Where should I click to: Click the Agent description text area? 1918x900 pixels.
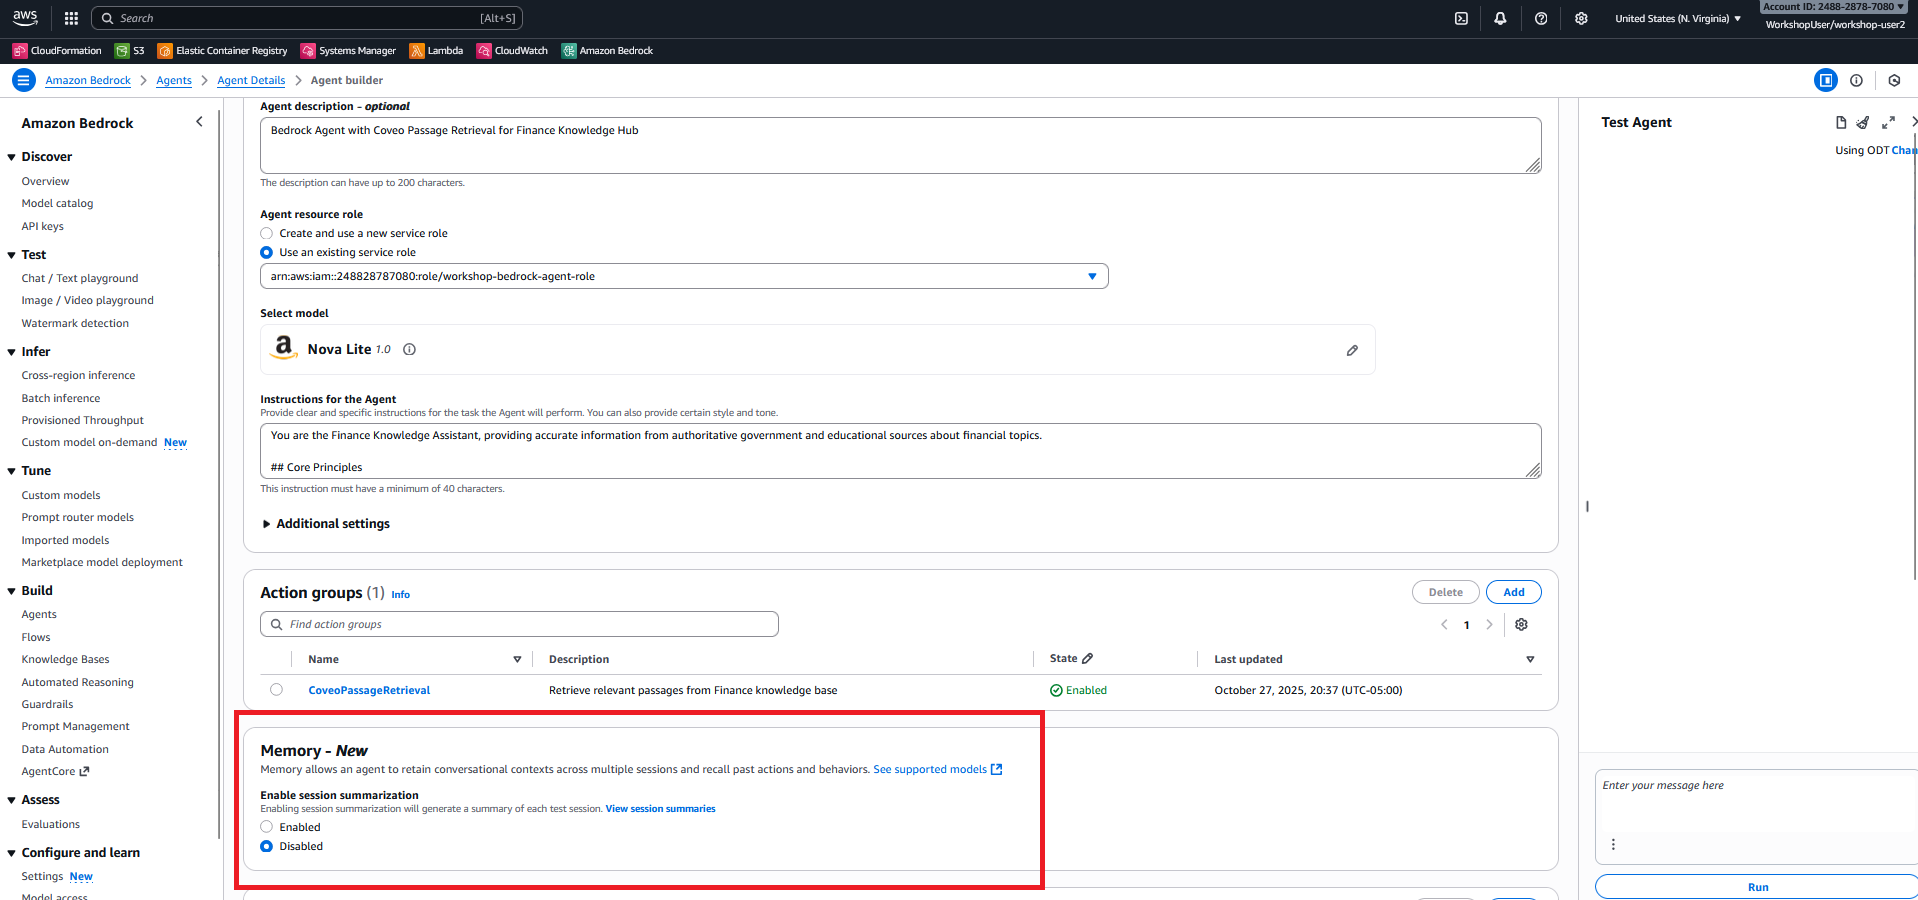coord(900,145)
